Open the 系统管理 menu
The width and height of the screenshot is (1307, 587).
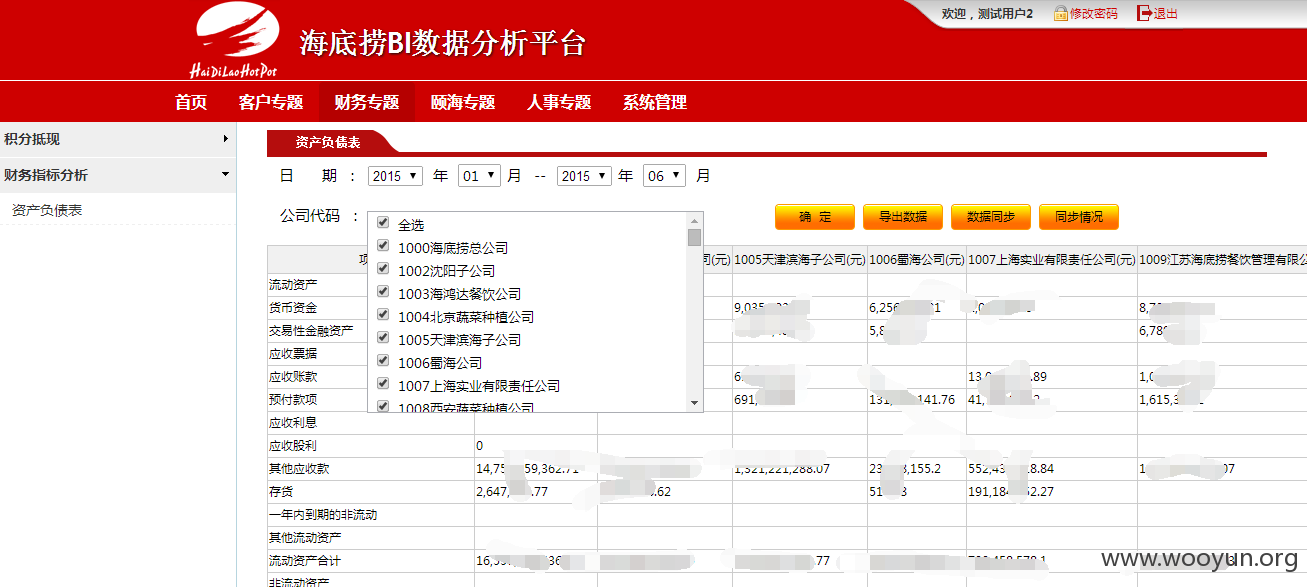pos(655,102)
